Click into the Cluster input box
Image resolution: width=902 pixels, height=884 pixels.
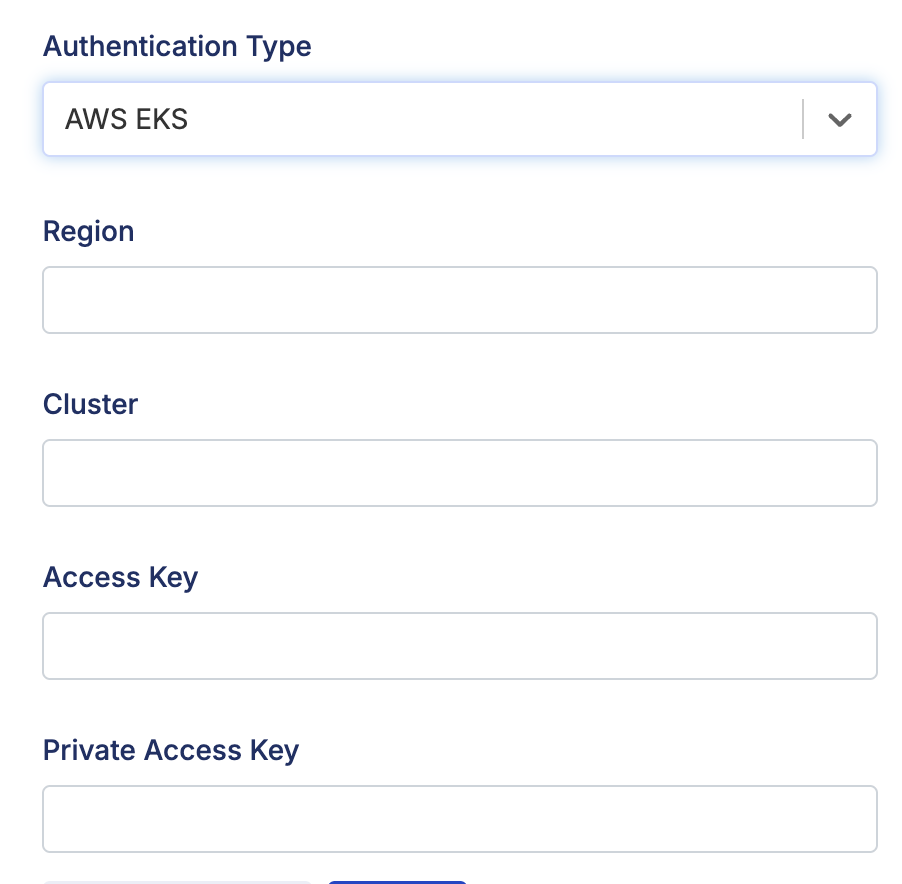click(459, 473)
